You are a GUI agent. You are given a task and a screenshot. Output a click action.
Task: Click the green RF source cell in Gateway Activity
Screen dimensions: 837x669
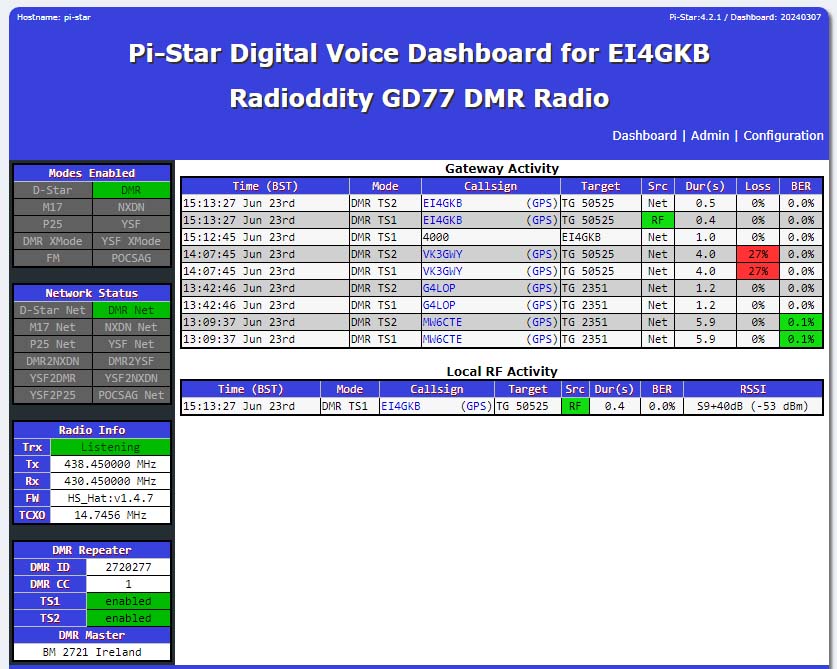658,221
